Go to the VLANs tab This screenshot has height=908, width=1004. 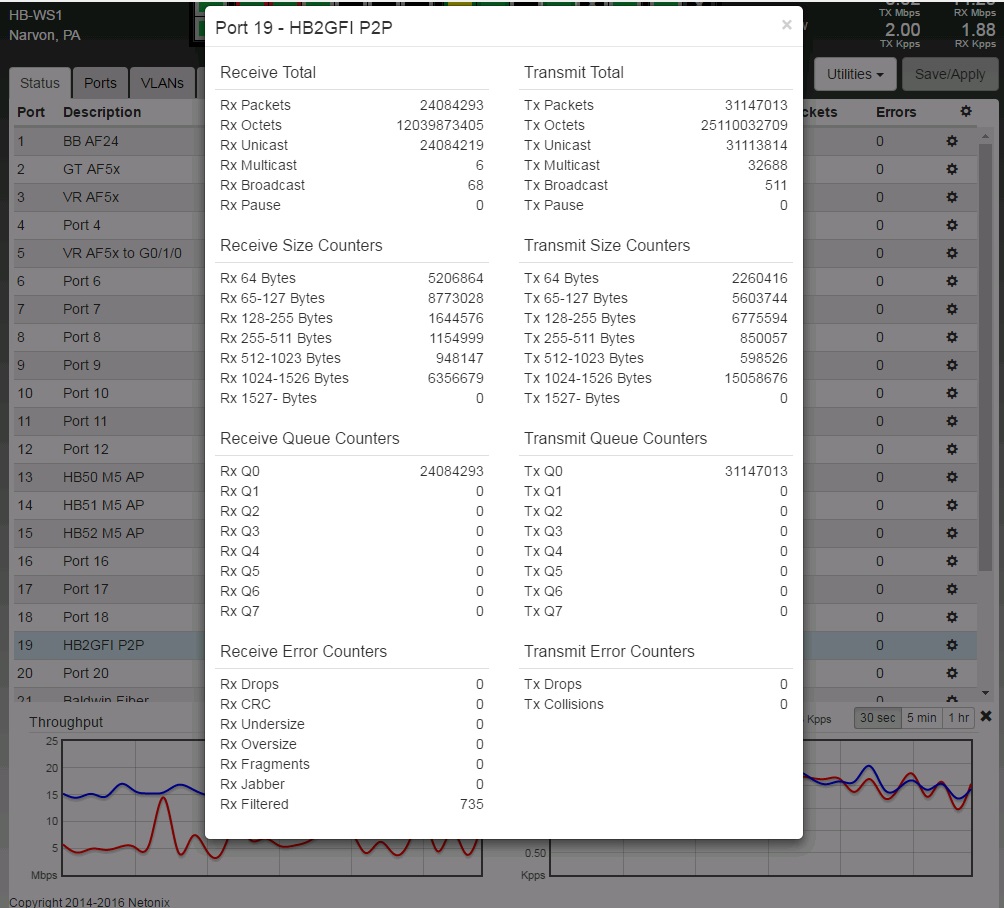(162, 84)
